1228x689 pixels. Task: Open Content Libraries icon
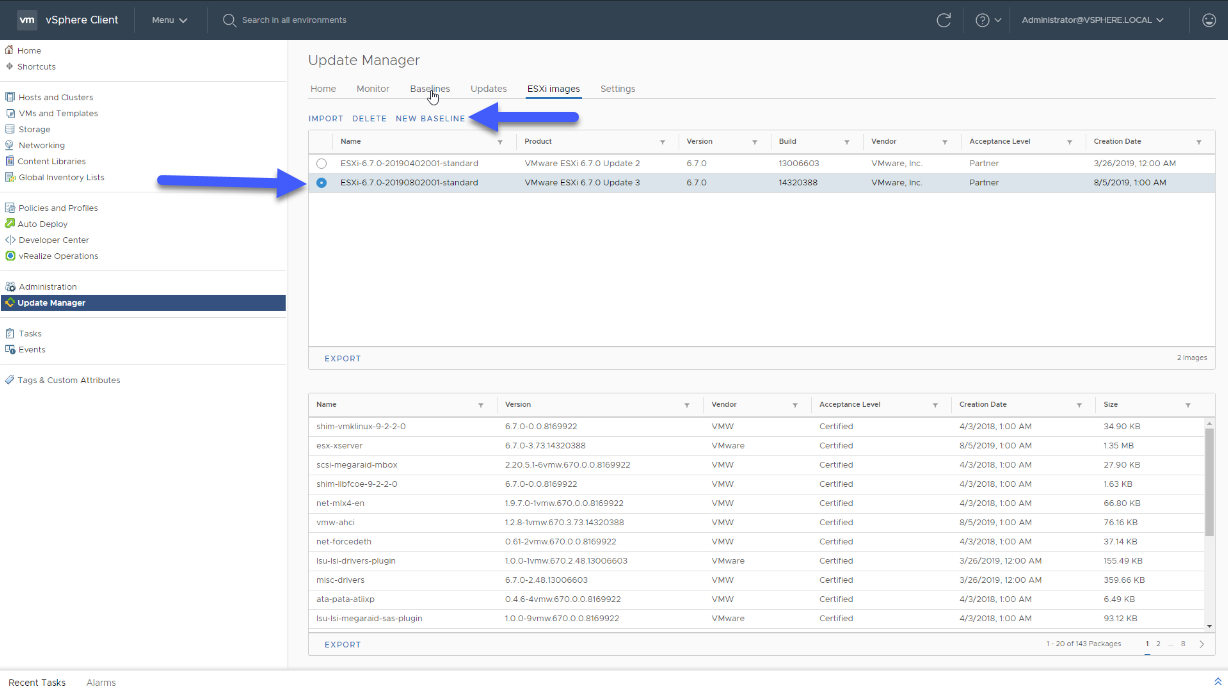[10, 161]
